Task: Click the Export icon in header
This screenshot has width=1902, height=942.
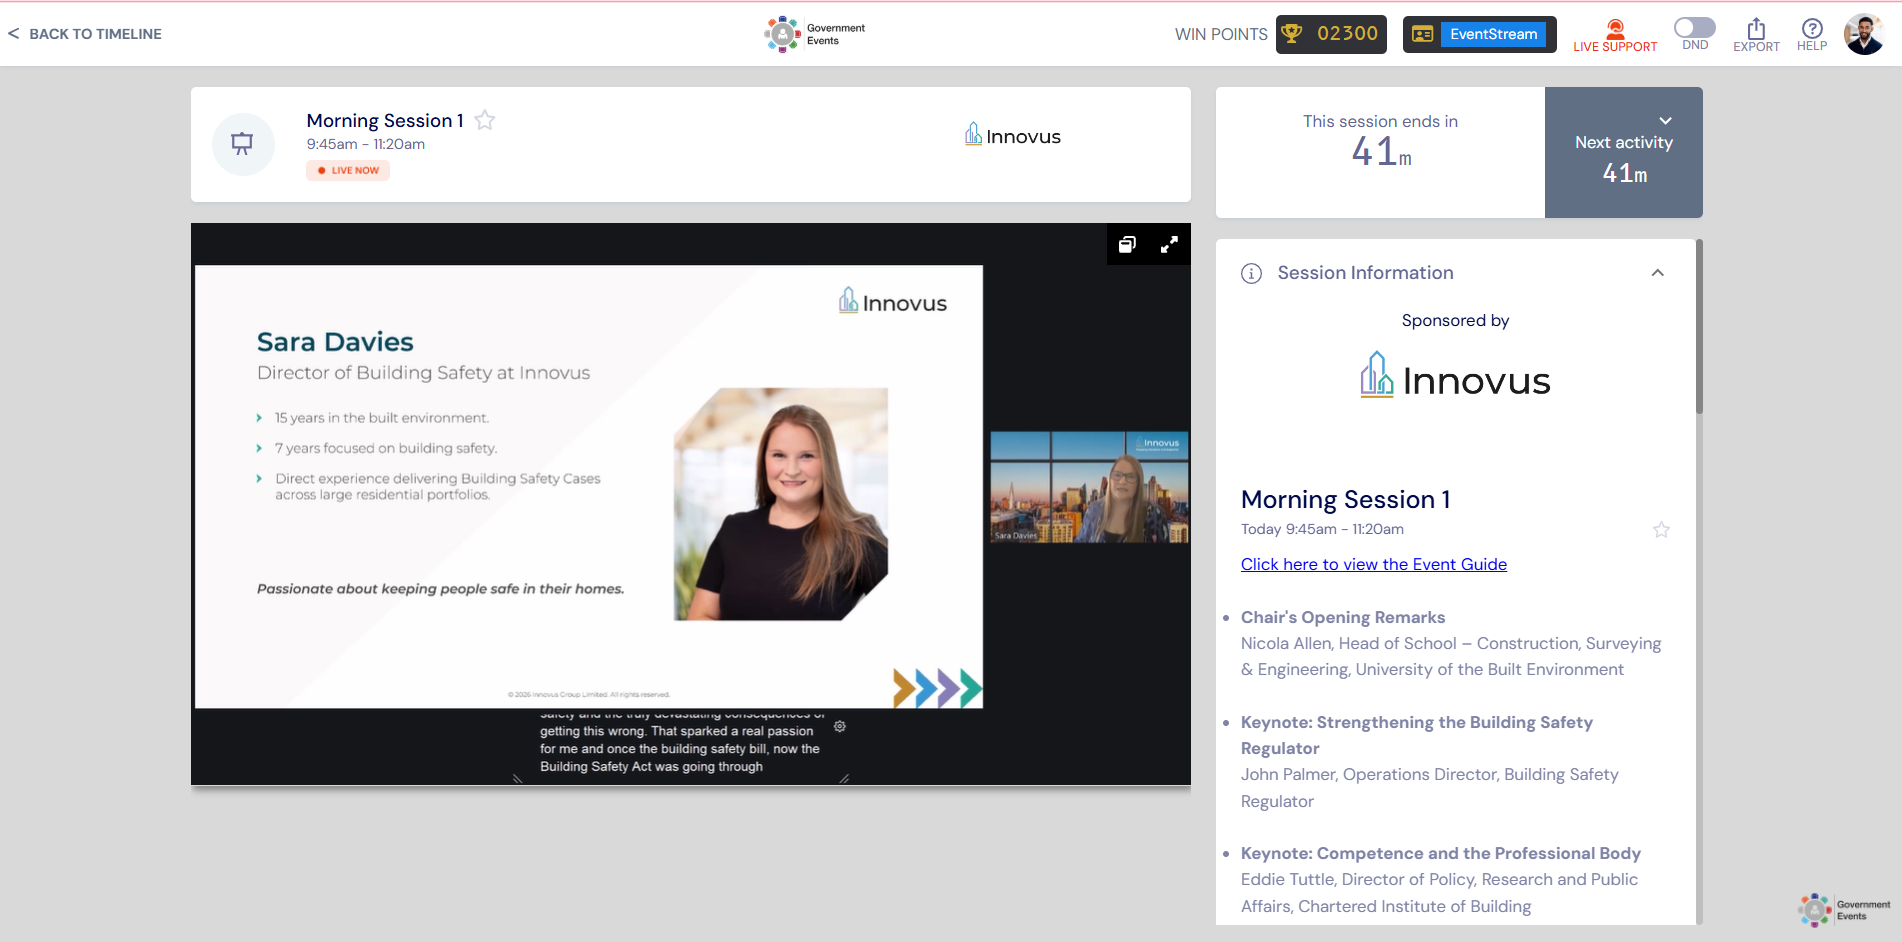Action: click(x=1755, y=29)
